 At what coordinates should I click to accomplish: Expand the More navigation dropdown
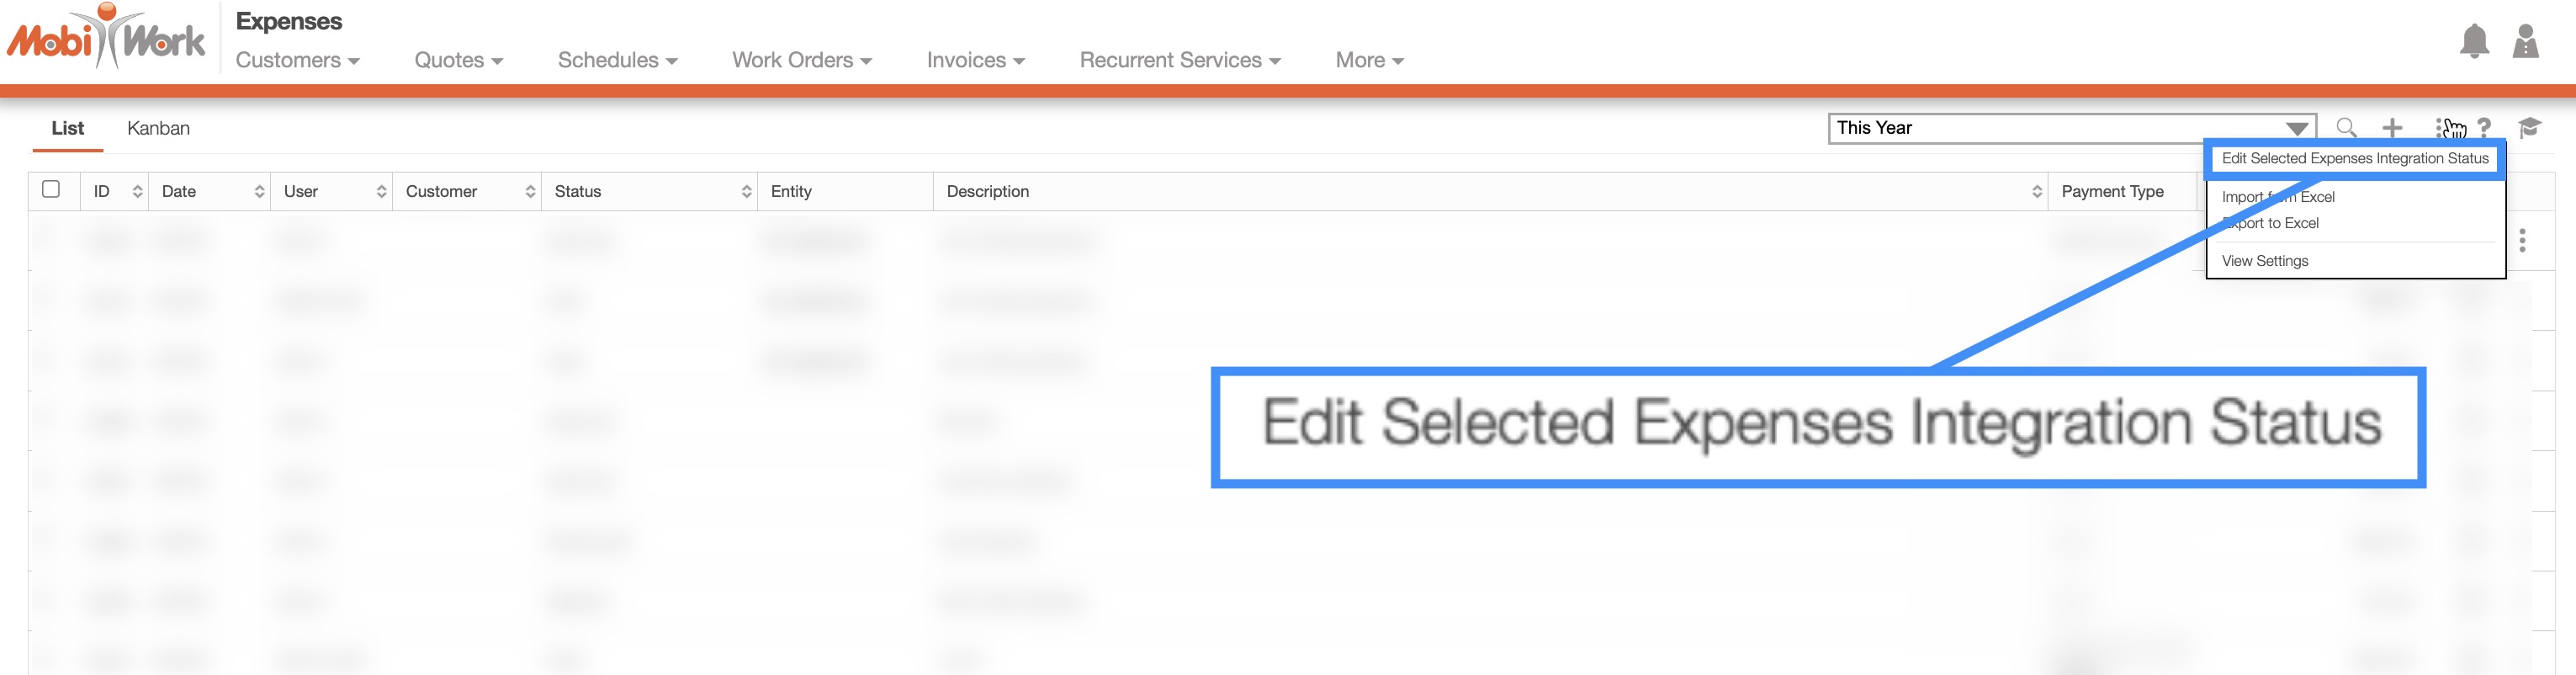tap(1369, 60)
